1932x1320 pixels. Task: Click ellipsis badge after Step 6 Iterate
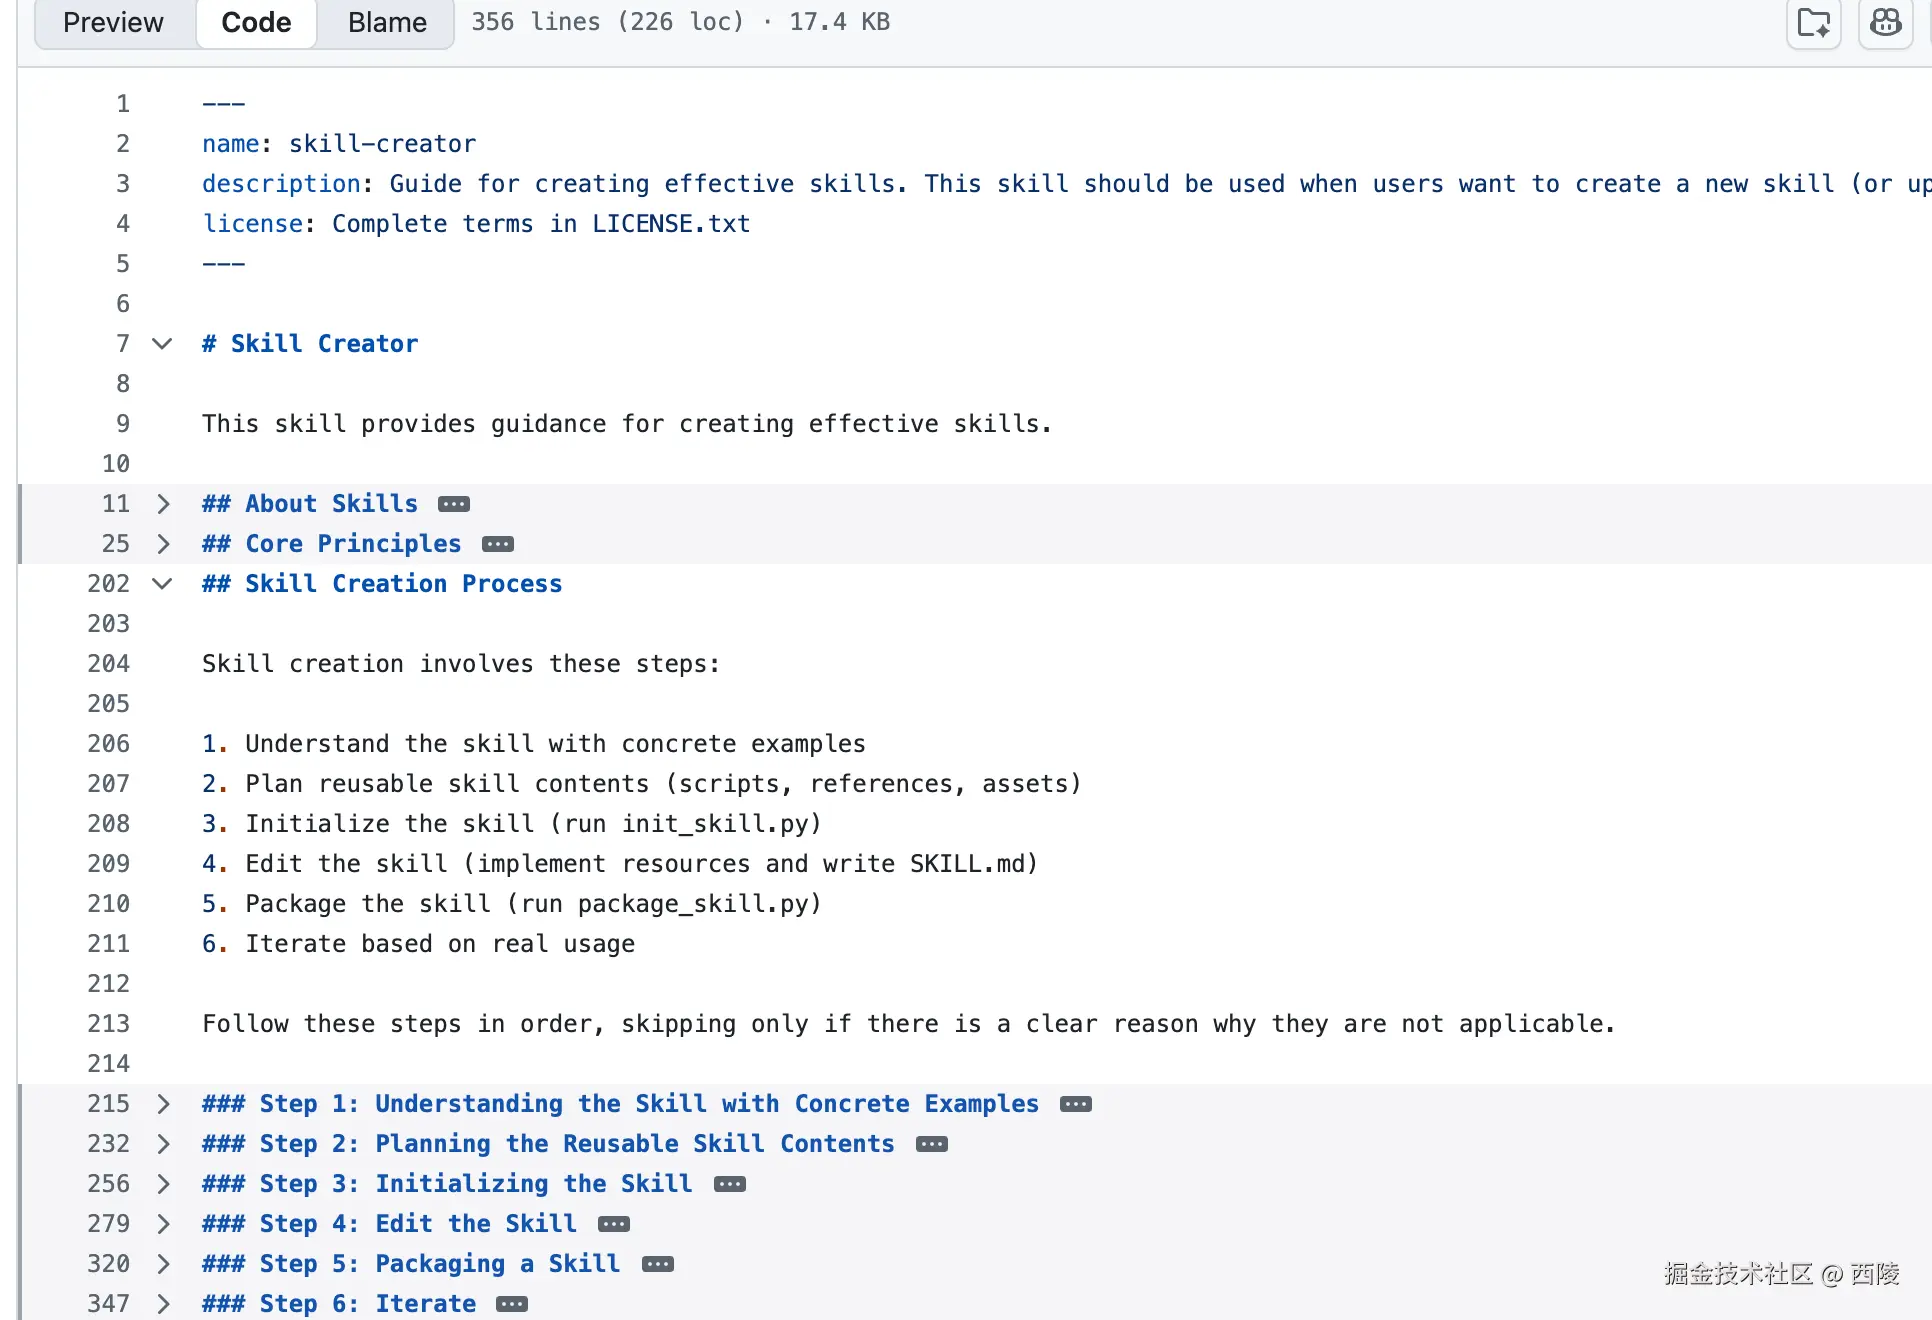click(512, 1304)
